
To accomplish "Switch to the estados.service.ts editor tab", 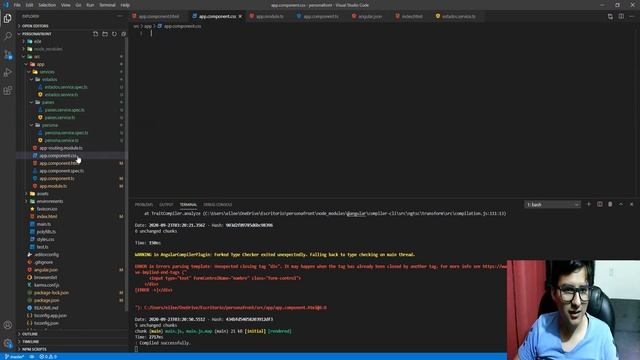I will coord(458,16).
